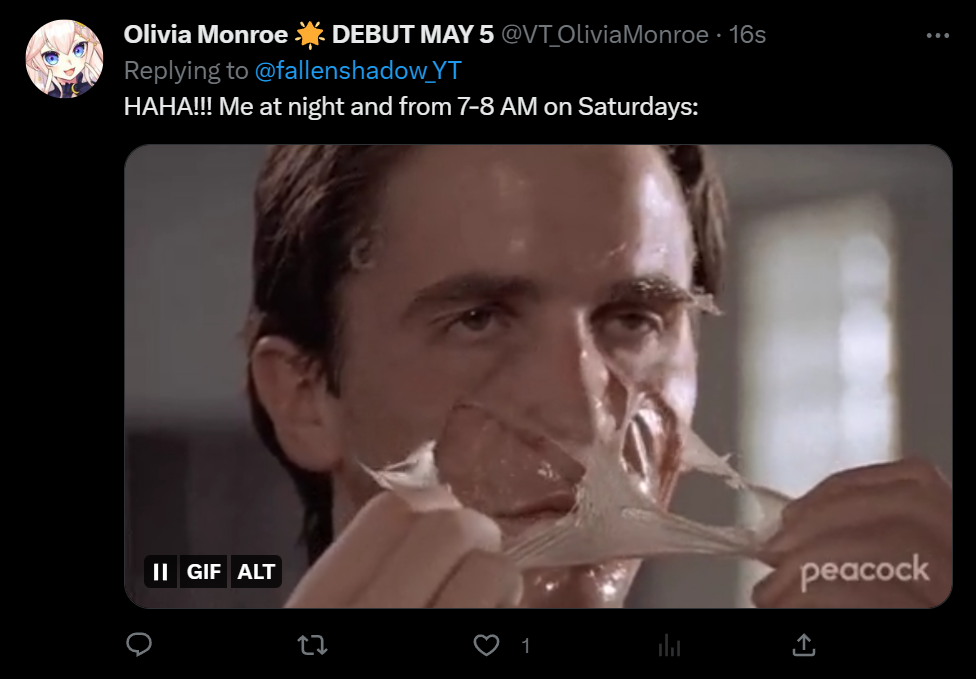Click the tweet text starting with HAHA
Screen dimensions: 976x679
tap(410, 106)
